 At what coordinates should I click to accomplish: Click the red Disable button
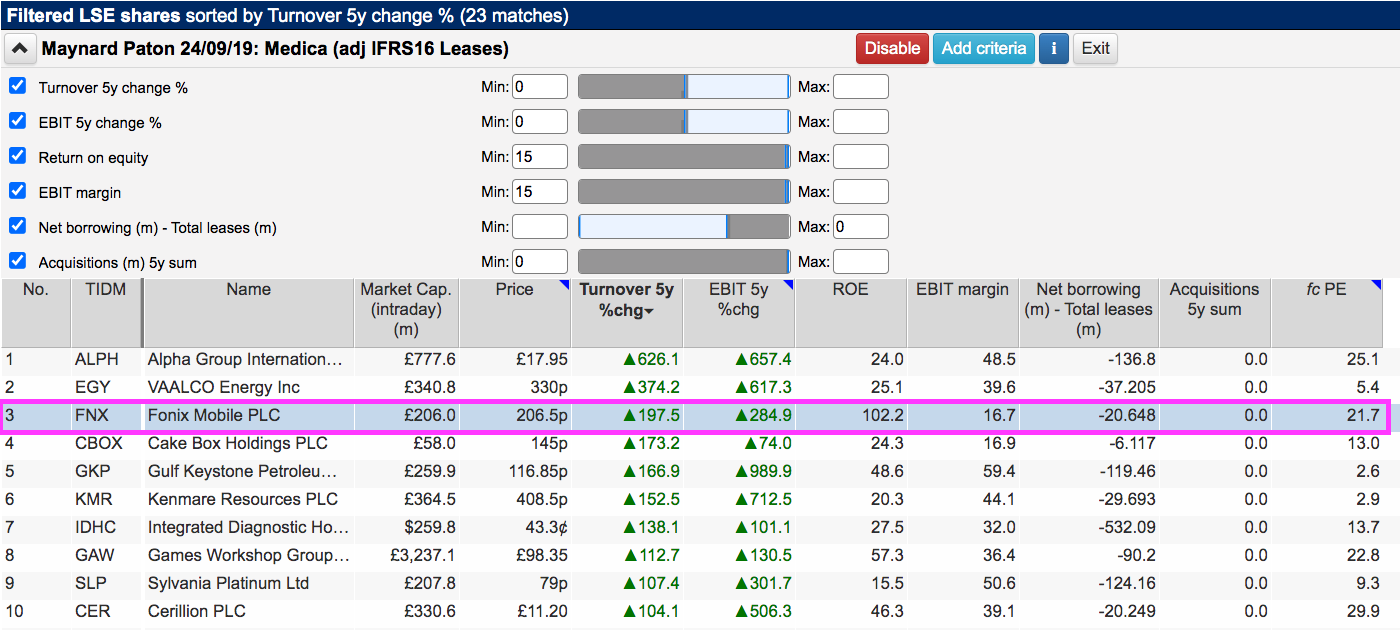[x=892, y=48]
